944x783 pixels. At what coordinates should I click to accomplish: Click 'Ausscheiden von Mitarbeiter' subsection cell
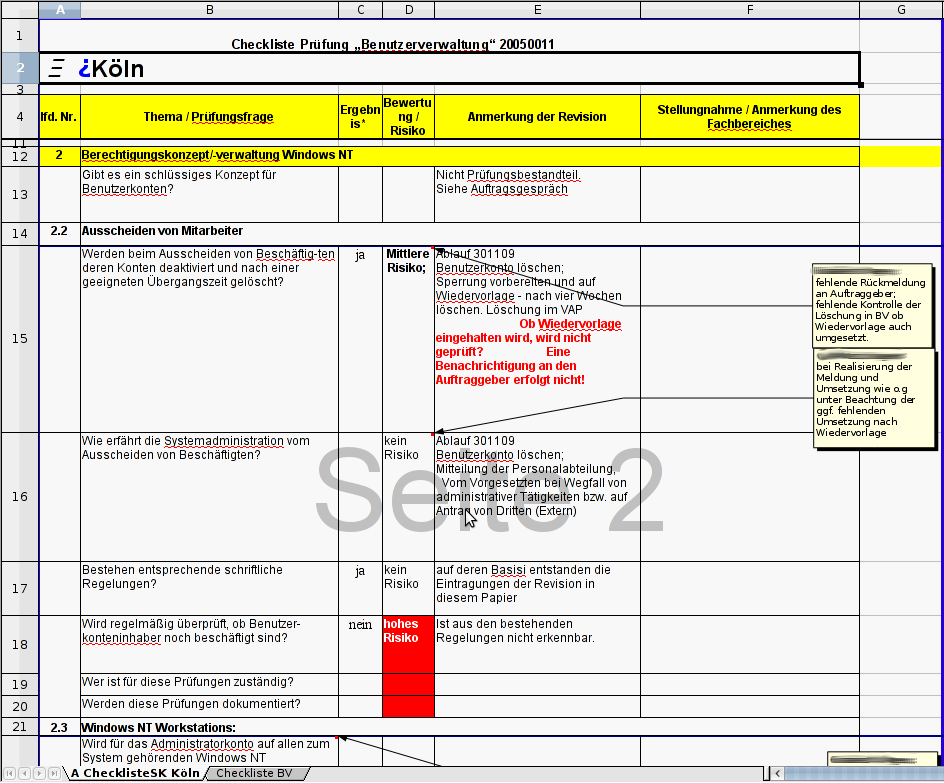pyautogui.click(x=470, y=234)
